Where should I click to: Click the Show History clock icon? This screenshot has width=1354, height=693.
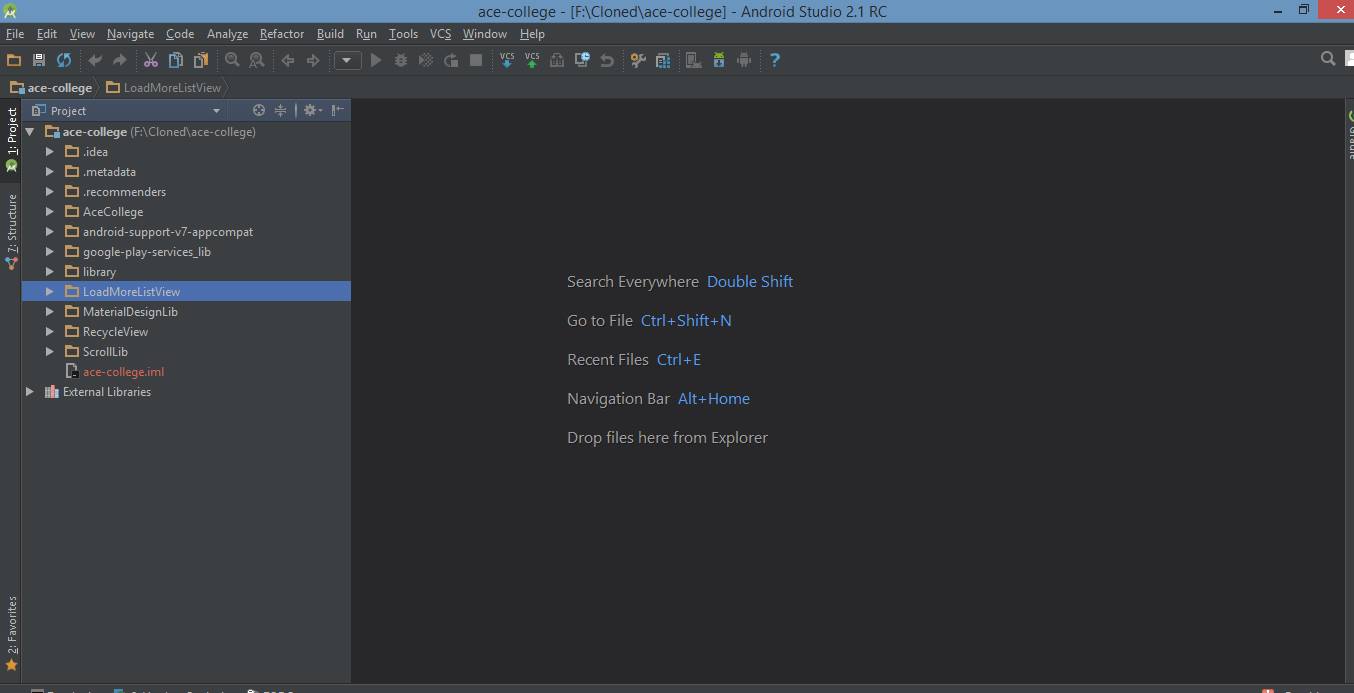582,60
